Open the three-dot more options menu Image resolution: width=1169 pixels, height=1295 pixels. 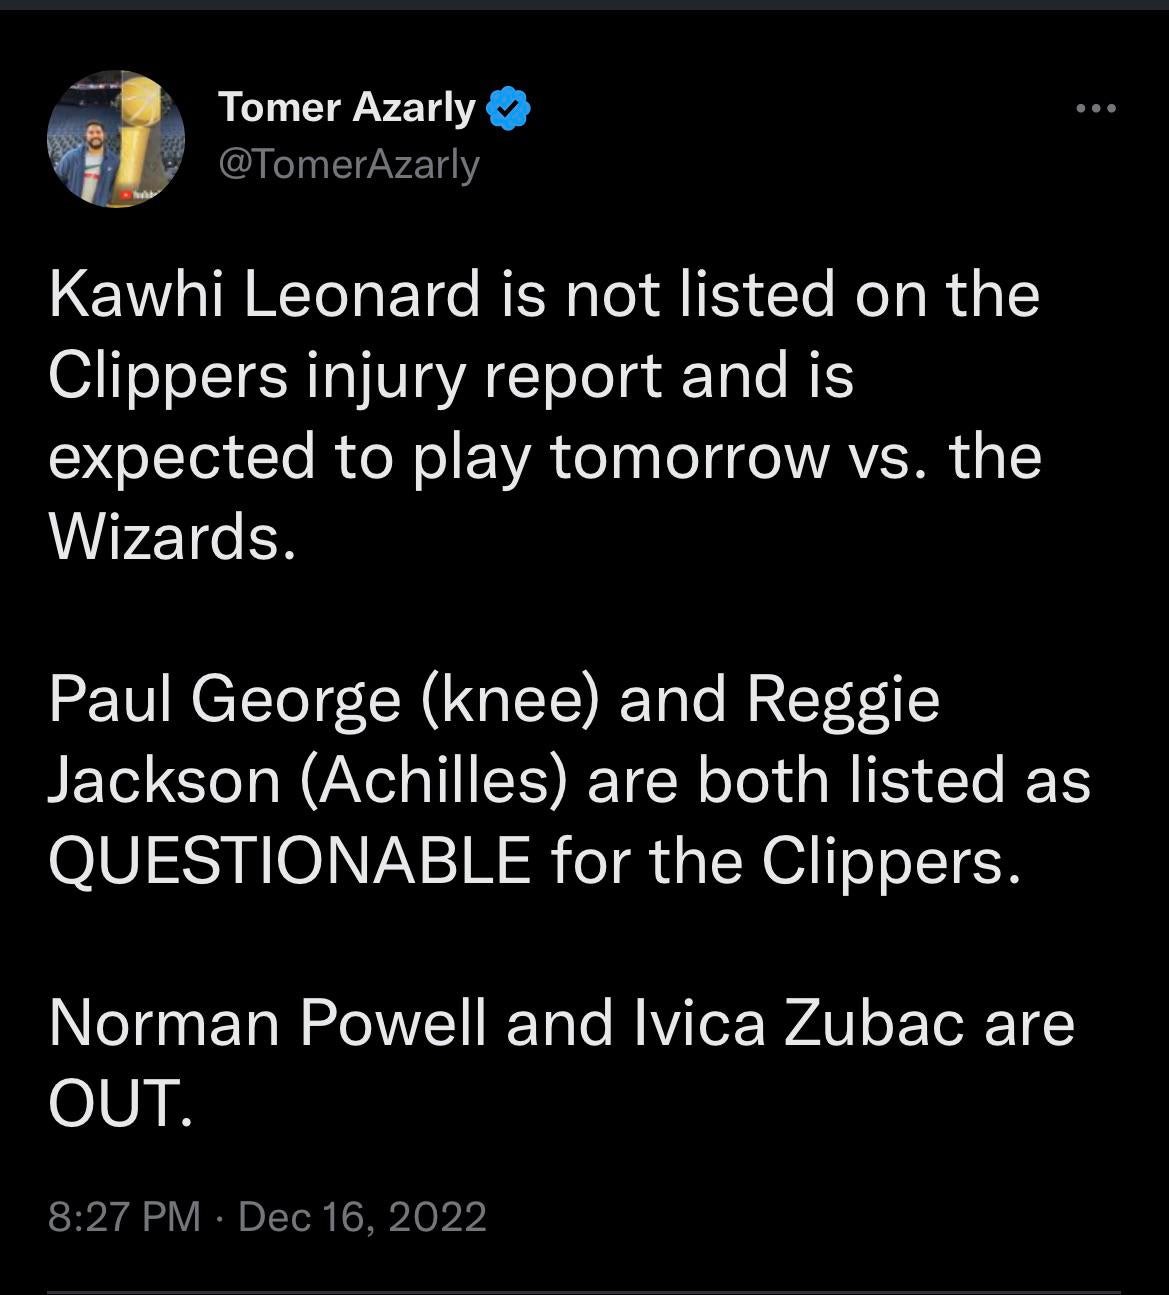(x=1095, y=108)
